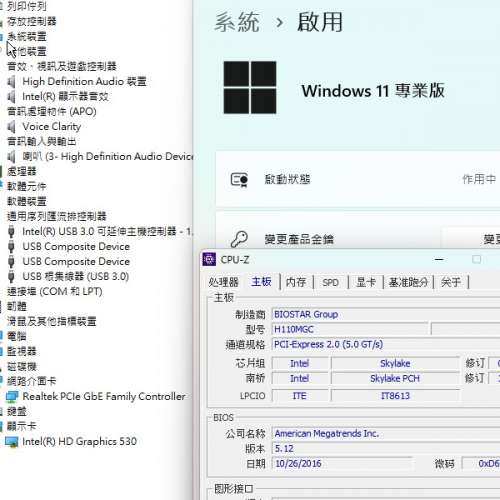Viewport: 500px width, 500px height.
Task: Click the BIOS date 10/26/2016 field
Action: (343, 463)
